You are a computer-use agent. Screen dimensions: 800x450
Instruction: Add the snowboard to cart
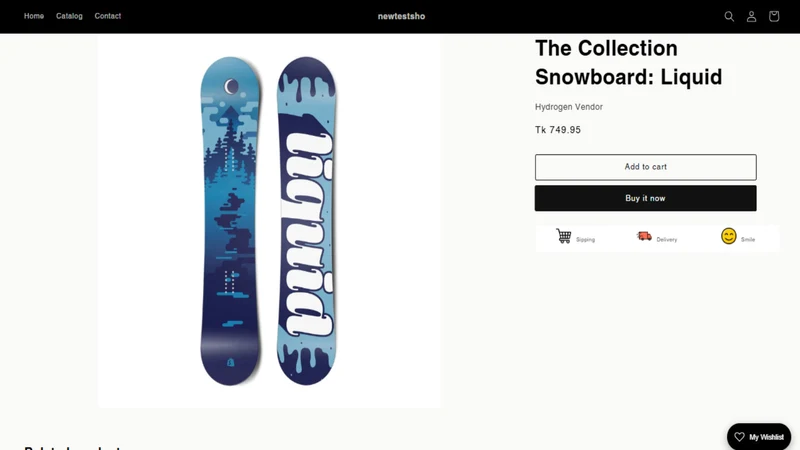coord(645,167)
